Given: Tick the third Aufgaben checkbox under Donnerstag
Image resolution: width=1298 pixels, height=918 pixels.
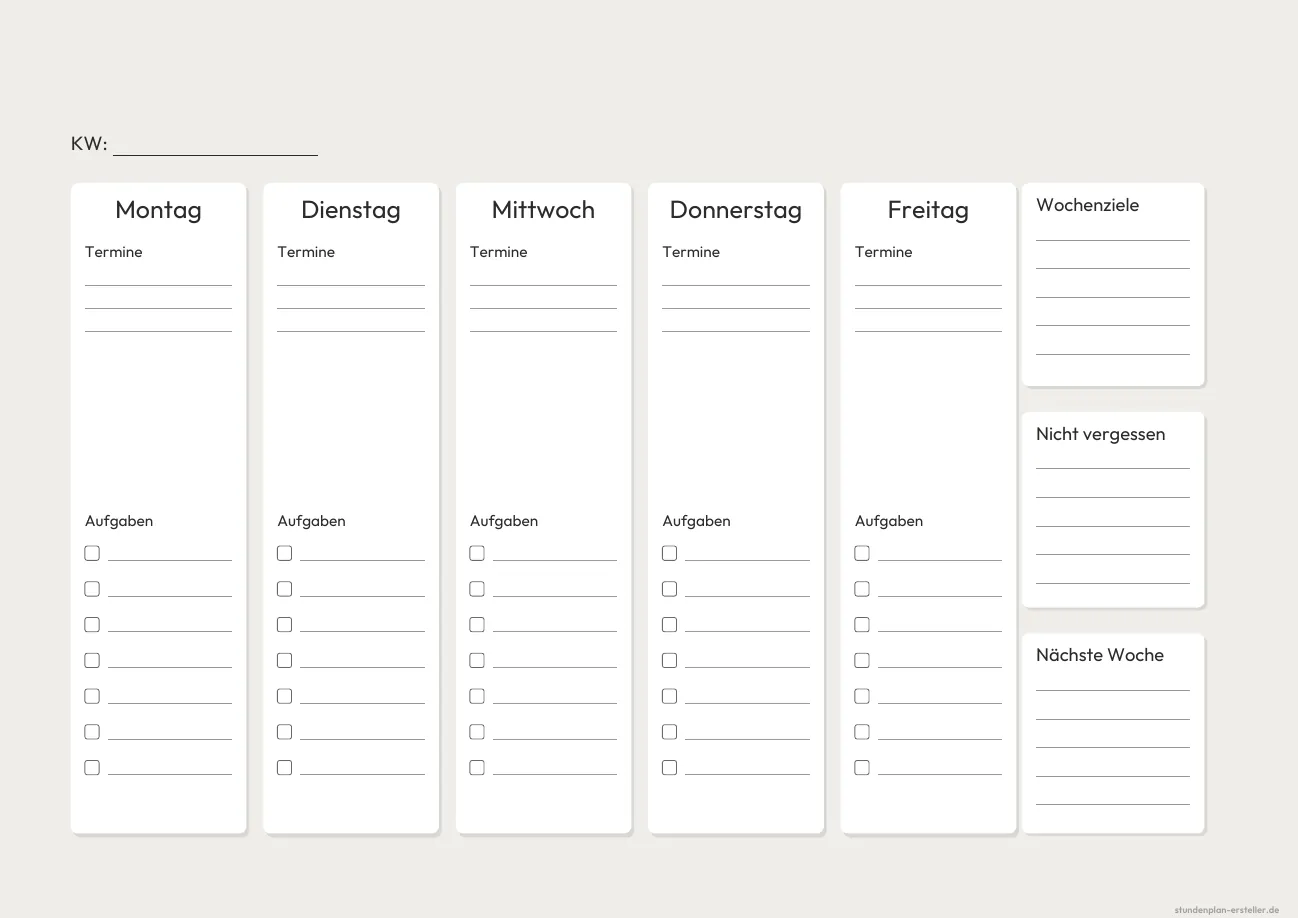Looking at the screenshot, I should point(670,625).
